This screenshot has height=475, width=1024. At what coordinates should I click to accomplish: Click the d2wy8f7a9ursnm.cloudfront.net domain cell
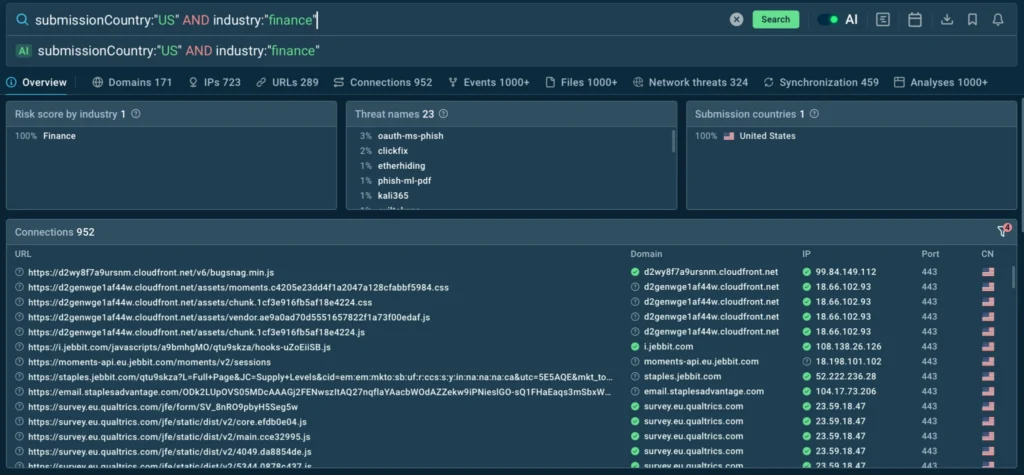[x=711, y=272]
